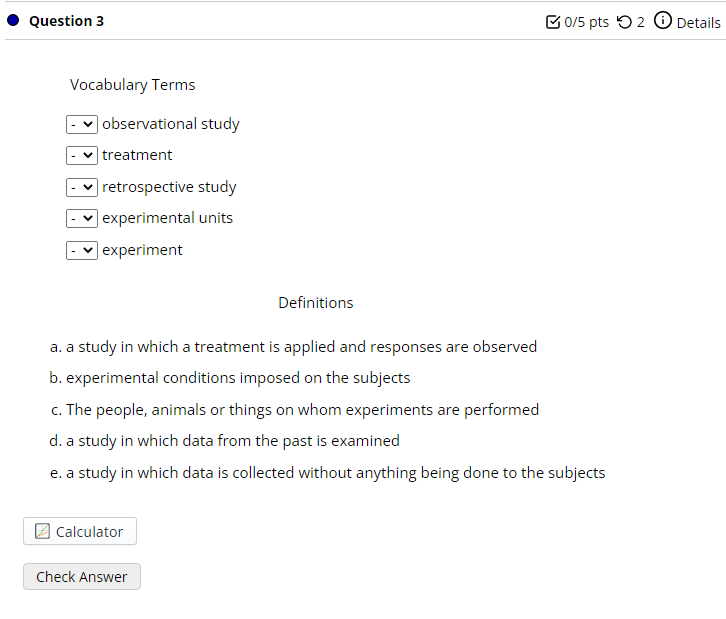Click the 0/5 pts score text
The width and height of the screenshot is (726, 619).
coord(586,22)
